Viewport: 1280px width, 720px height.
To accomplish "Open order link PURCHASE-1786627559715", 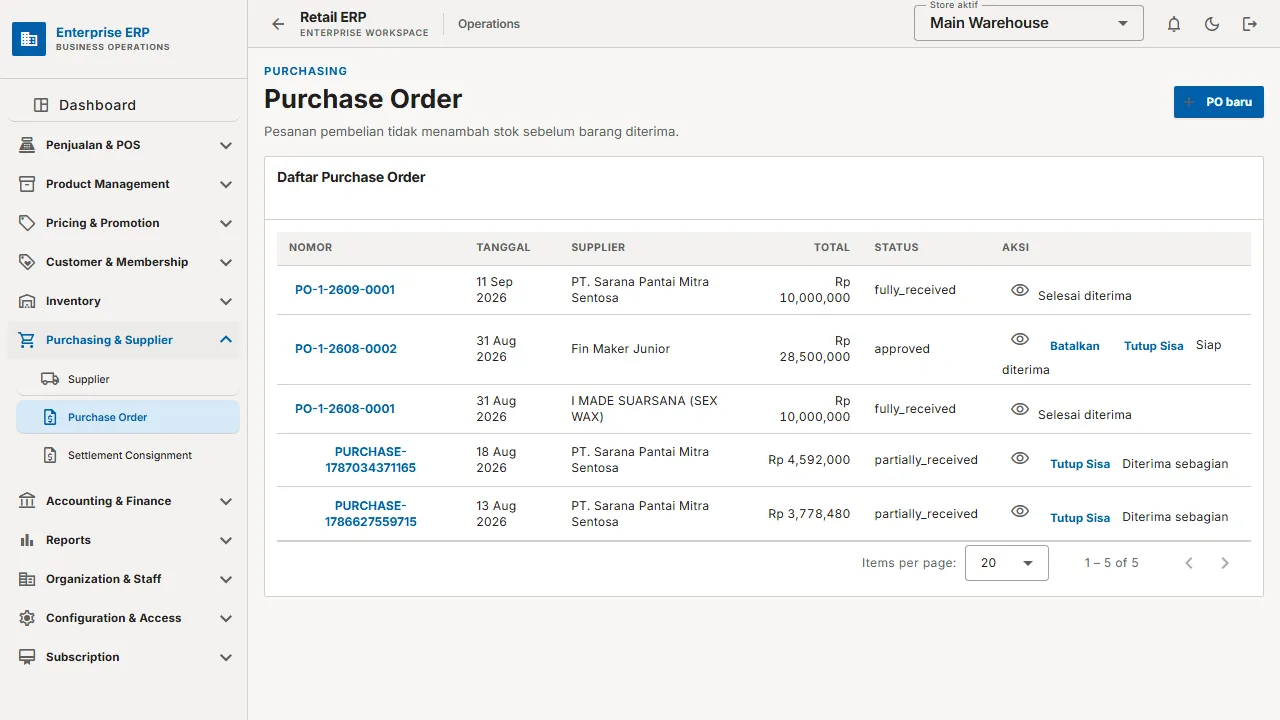I will click(371, 514).
